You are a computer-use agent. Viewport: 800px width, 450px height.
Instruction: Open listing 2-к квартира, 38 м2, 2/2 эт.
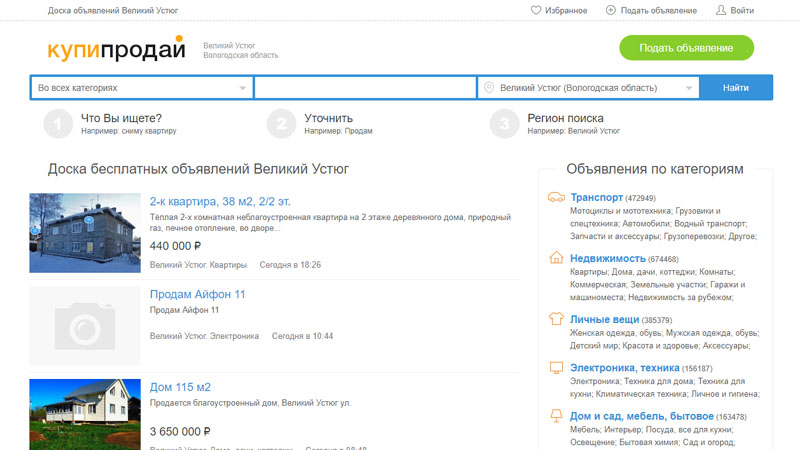pos(220,202)
